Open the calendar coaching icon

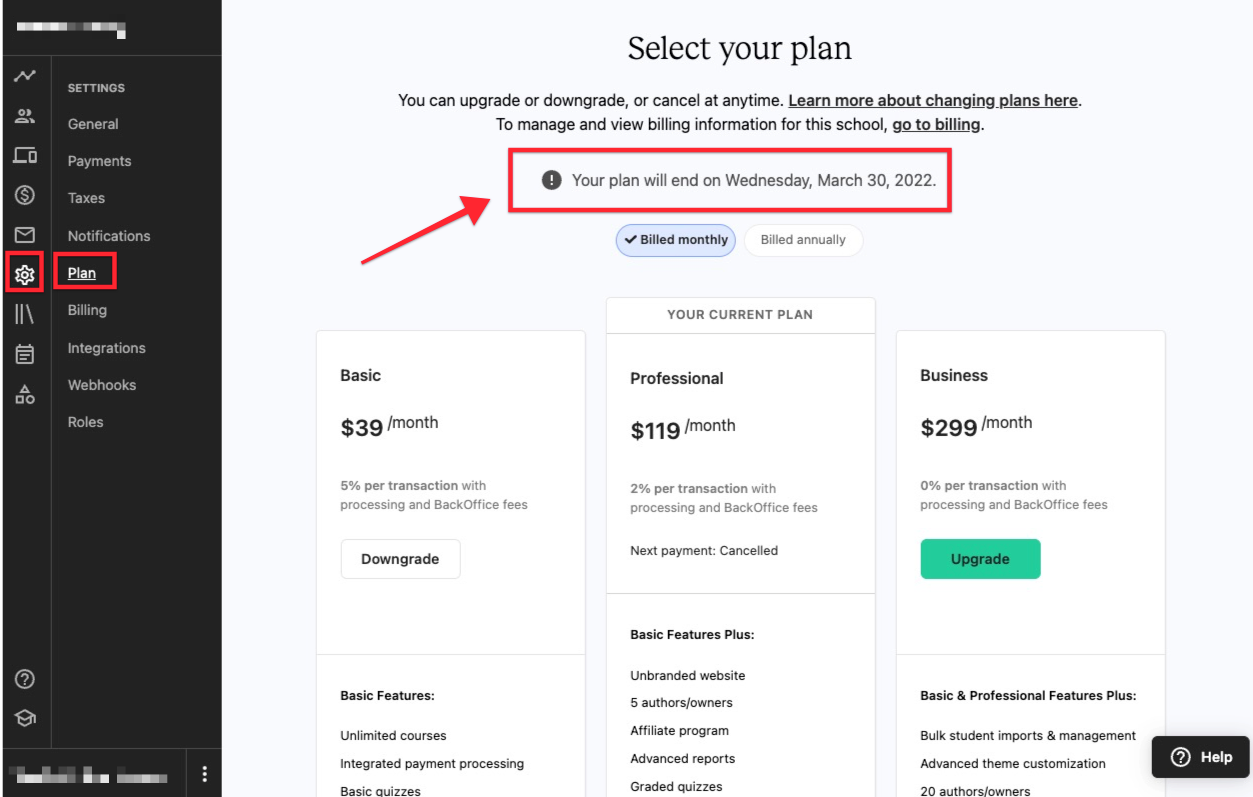coord(25,354)
